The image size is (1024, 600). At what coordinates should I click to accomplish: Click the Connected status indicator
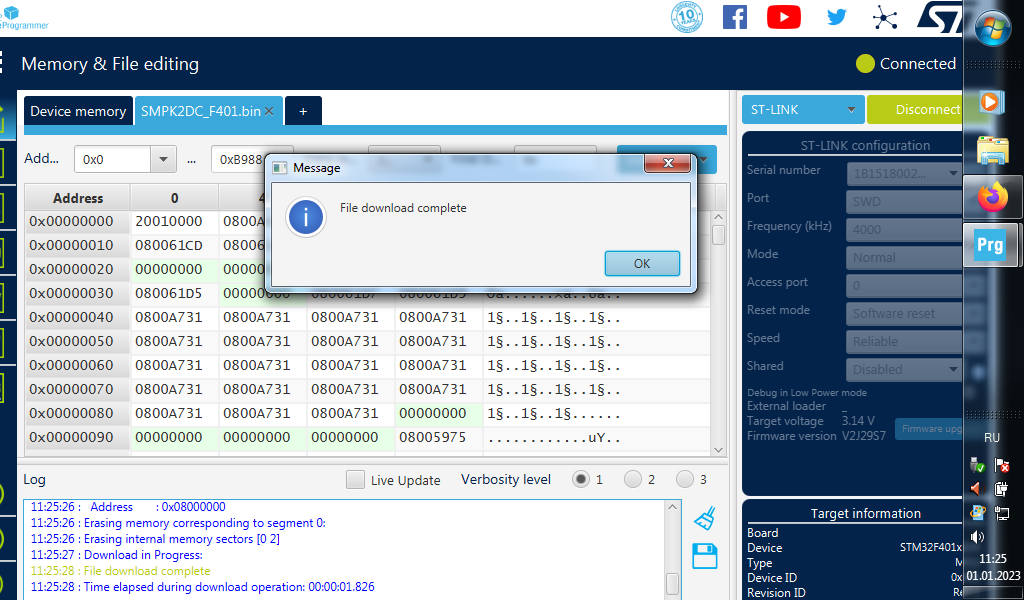tap(906, 63)
